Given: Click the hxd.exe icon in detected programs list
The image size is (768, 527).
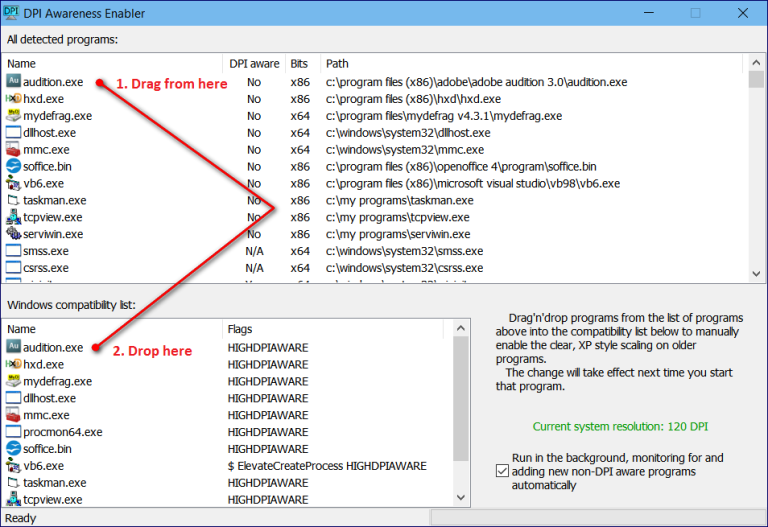Looking at the screenshot, I should pos(13,98).
